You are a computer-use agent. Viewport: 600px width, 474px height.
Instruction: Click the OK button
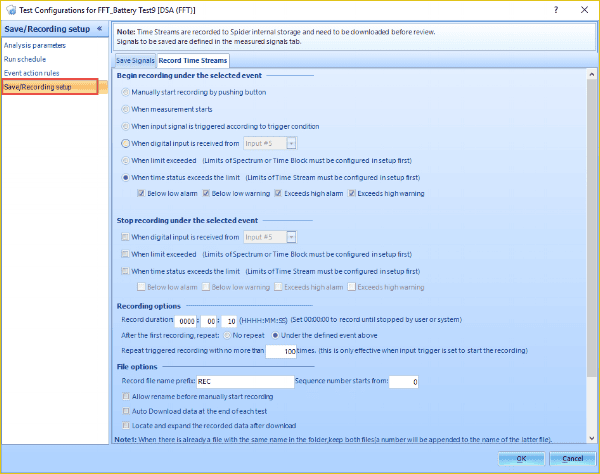click(520, 458)
